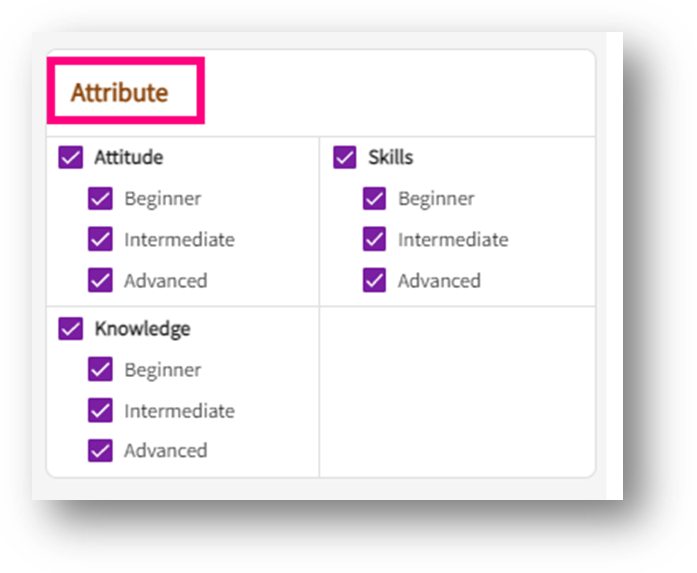Uncheck the Skills parent checkbox
Viewport: 697px width, 573px height.
pyautogui.click(x=345, y=158)
